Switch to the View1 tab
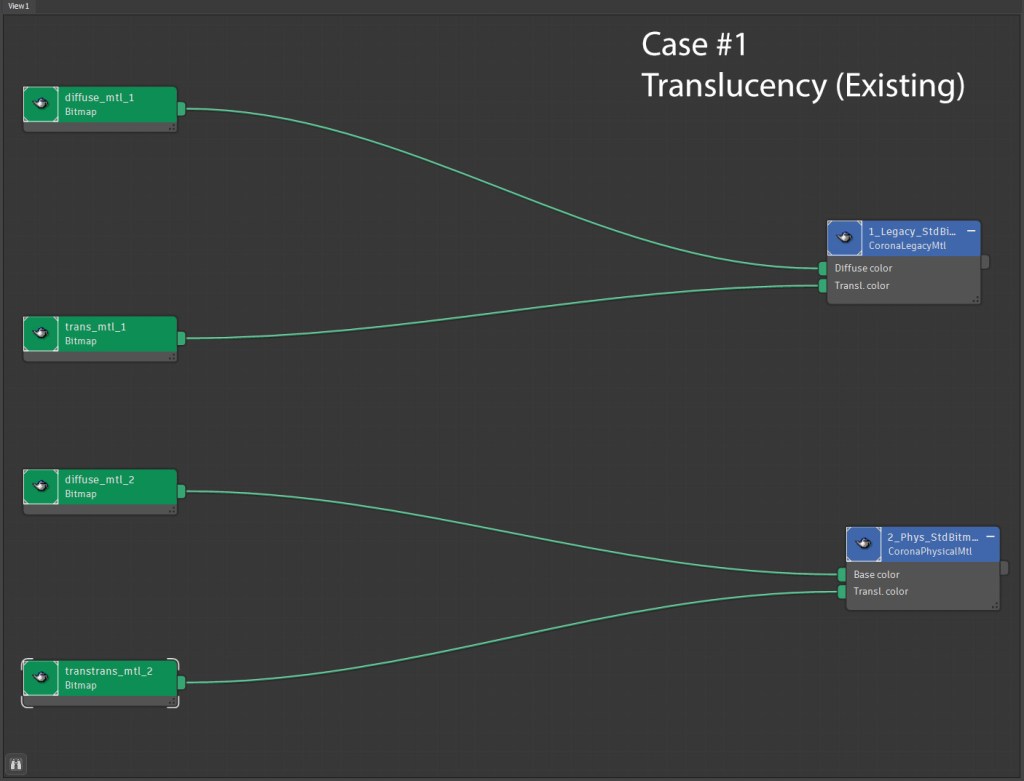The width and height of the screenshot is (1024, 781). tap(18, 6)
